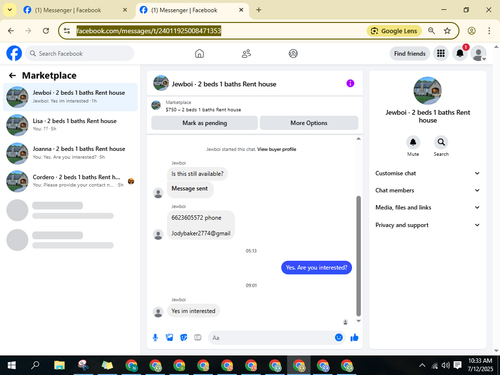Close the first Messenger tab
Image resolution: width=500 pixels, height=375 pixels.
125,10
